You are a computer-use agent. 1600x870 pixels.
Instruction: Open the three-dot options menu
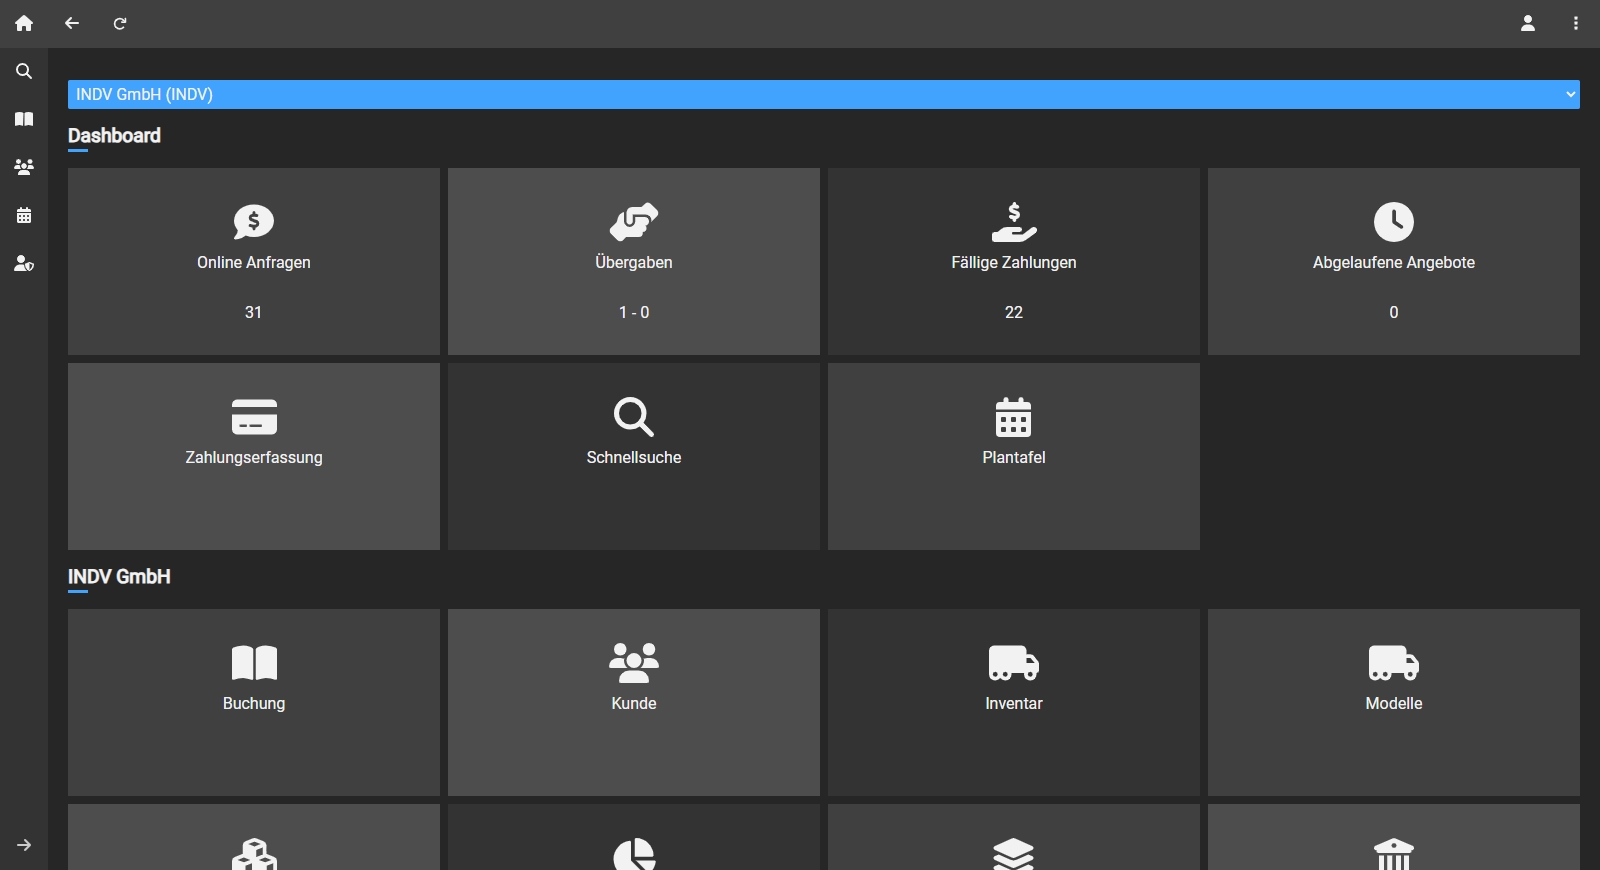point(1576,23)
